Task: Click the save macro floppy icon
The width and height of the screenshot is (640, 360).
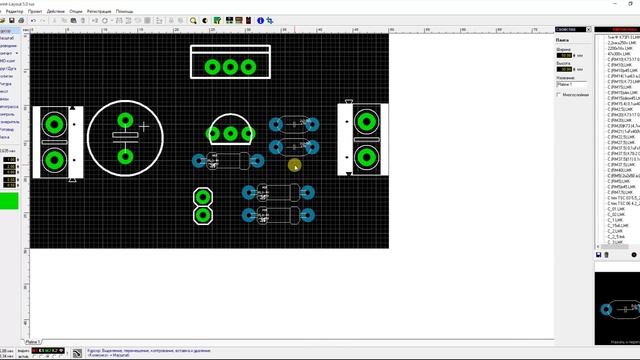Action: click(x=598, y=255)
